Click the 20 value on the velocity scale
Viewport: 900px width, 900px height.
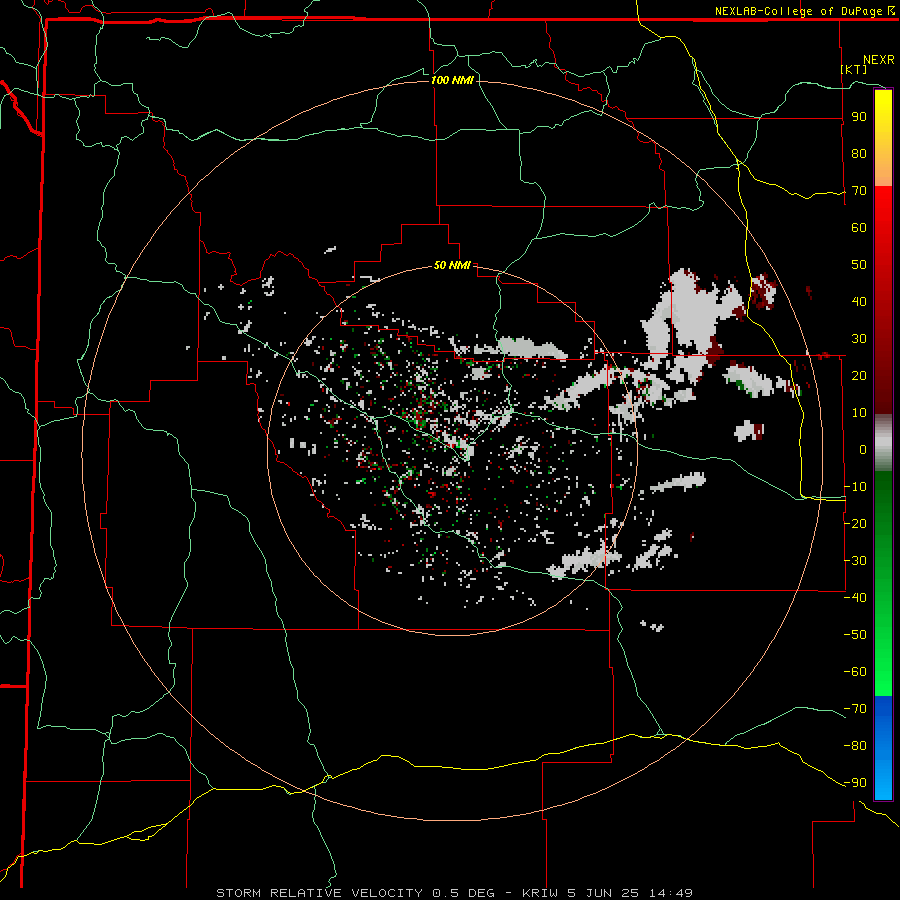coord(859,375)
